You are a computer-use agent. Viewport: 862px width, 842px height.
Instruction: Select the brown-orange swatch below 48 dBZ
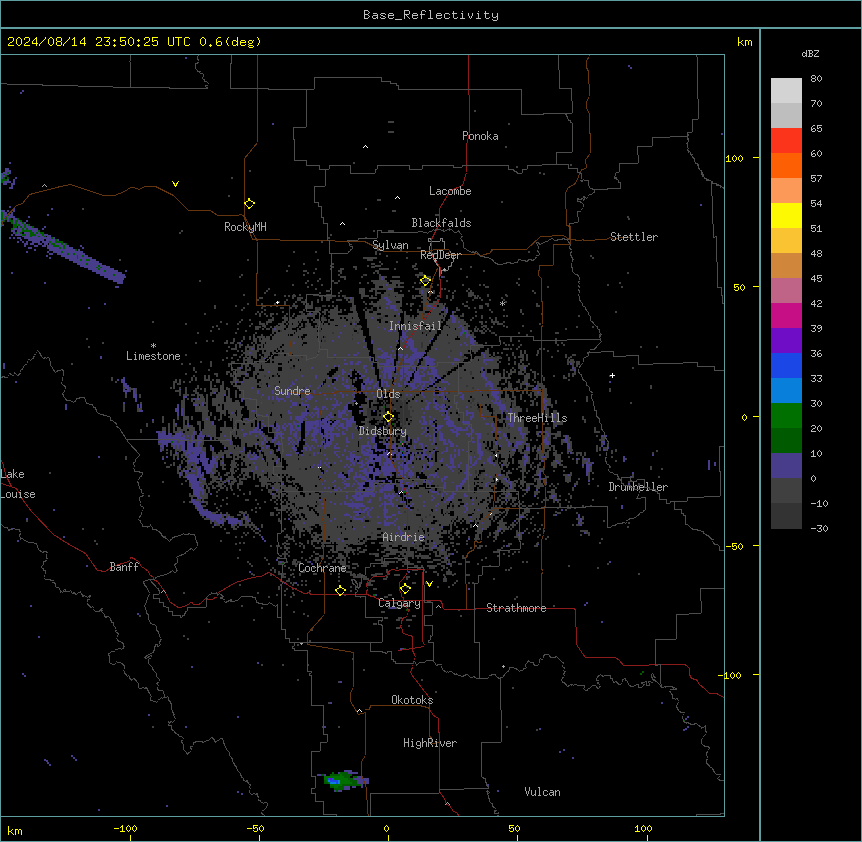(x=786, y=265)
